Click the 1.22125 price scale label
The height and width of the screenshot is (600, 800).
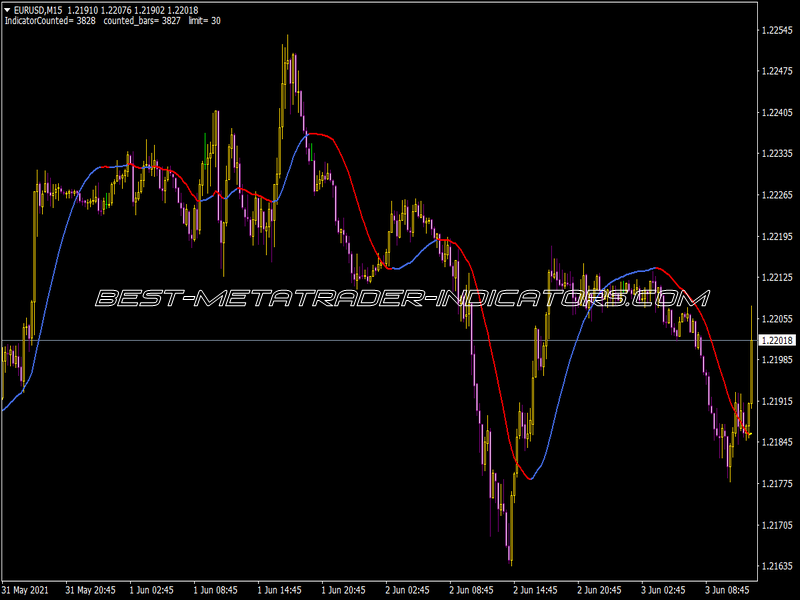(x=778, y=278)
